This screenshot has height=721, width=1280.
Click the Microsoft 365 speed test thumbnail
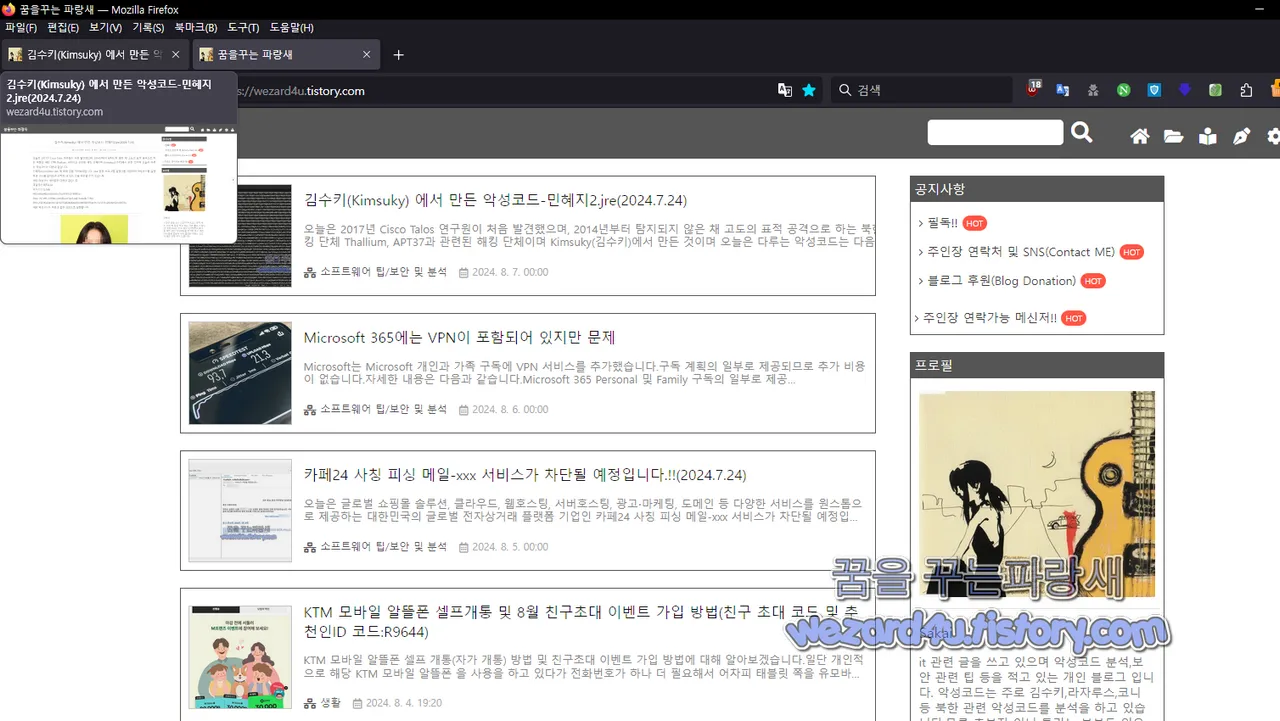(x=240, y=373)
